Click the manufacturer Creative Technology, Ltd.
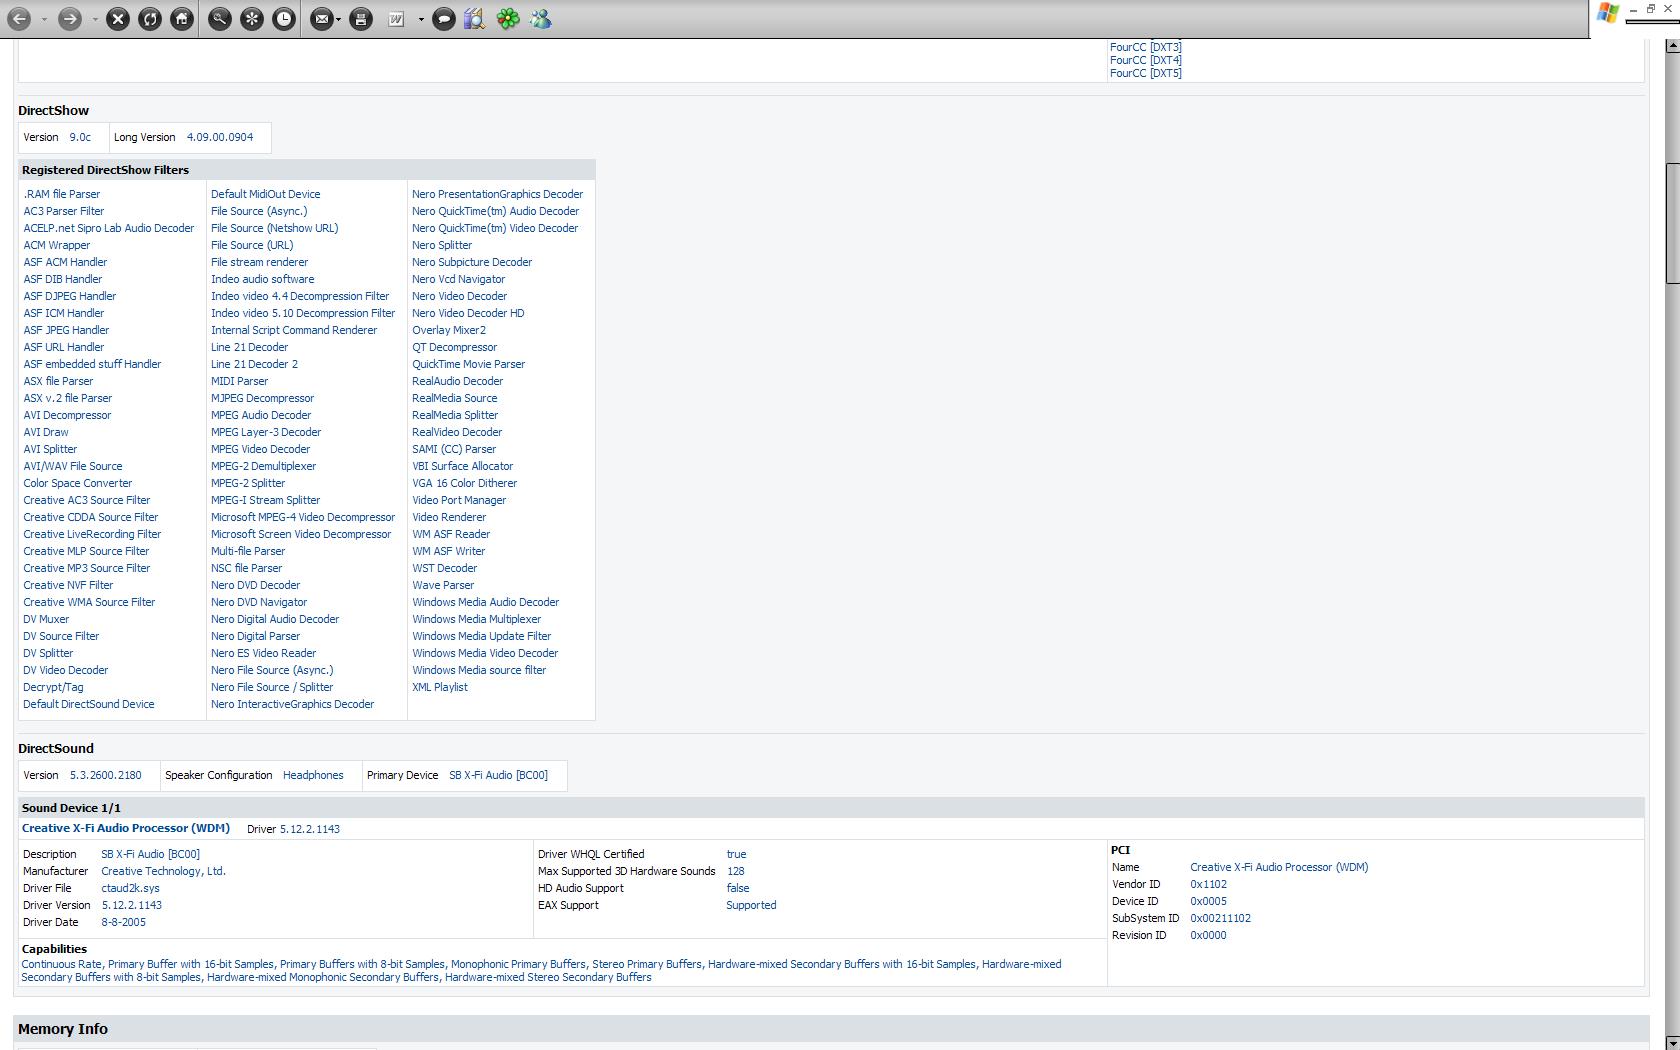Image resolution: width=1680 pixels, height=1050 pixels. [x=163, y=871]
